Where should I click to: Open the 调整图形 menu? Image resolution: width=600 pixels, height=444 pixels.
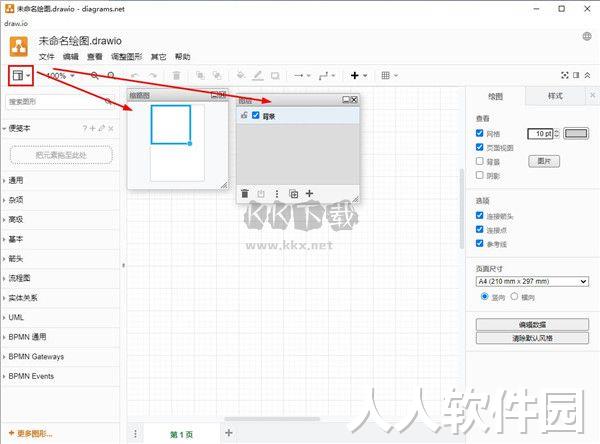(x=126, y=57)
